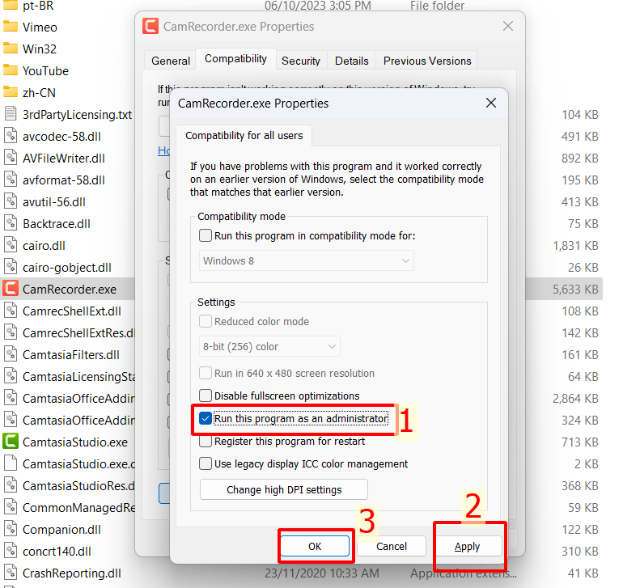Close the front CamRecorder.exe Properties dialog
This screenshot has height=588, width=640.
[x=491, y=103]
